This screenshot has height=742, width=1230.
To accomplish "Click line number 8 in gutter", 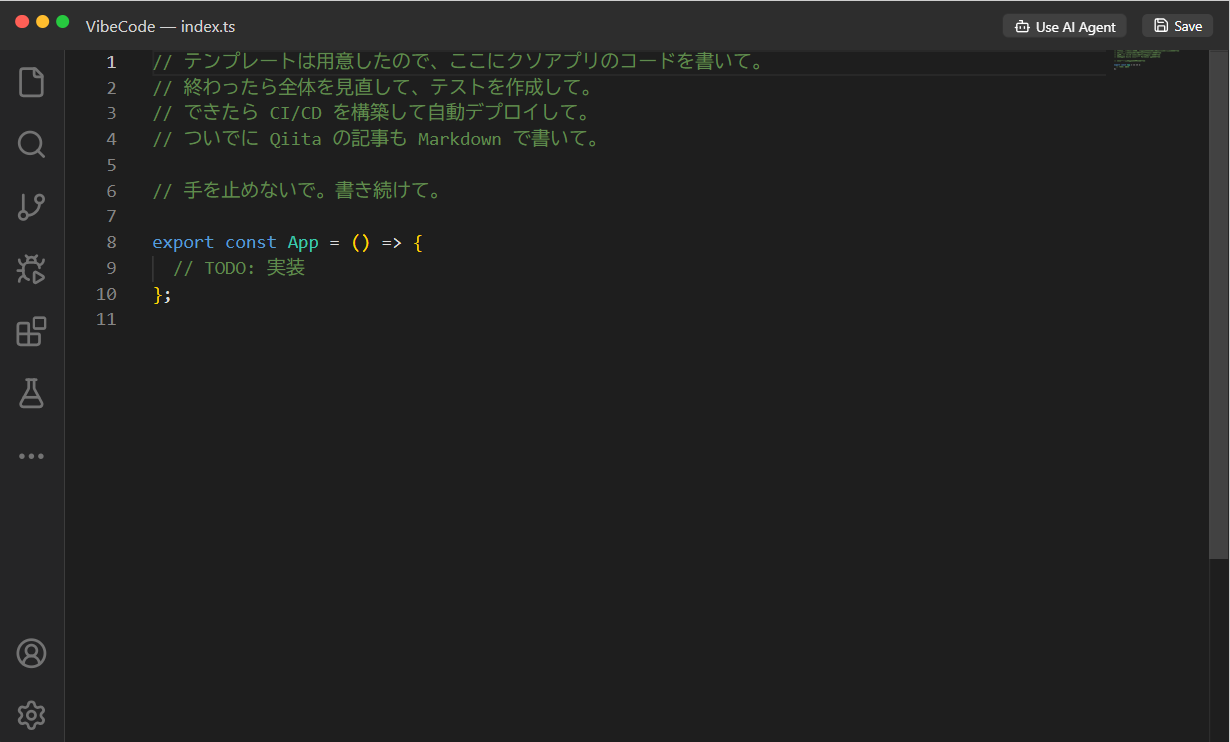I will pos(111,242).
